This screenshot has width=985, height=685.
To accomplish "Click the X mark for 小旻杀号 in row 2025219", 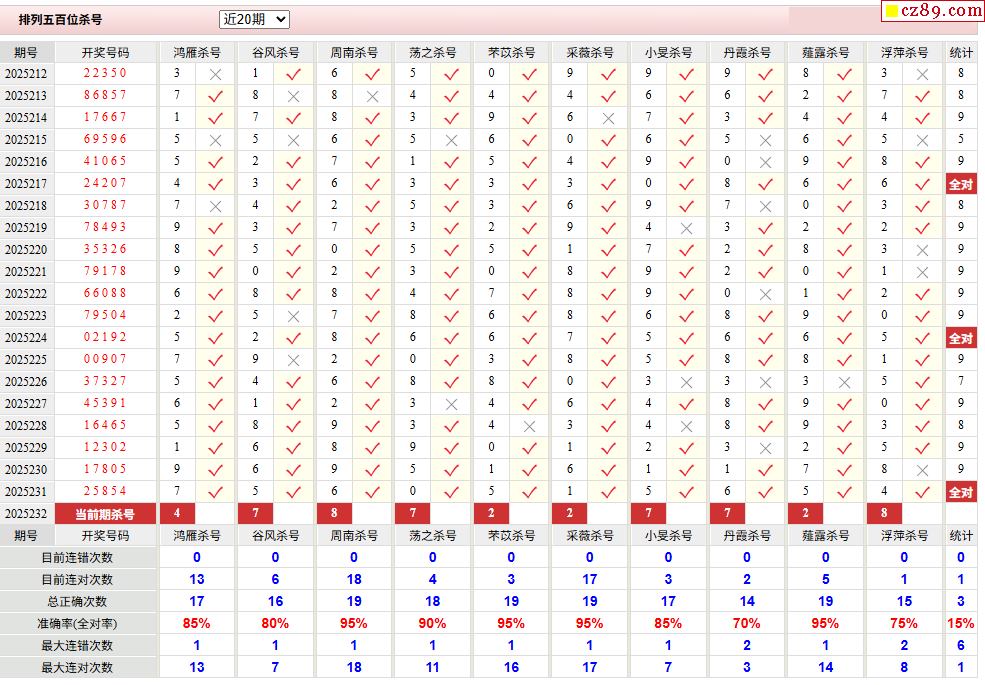I will pyautogui.click(x=687, y=228).
